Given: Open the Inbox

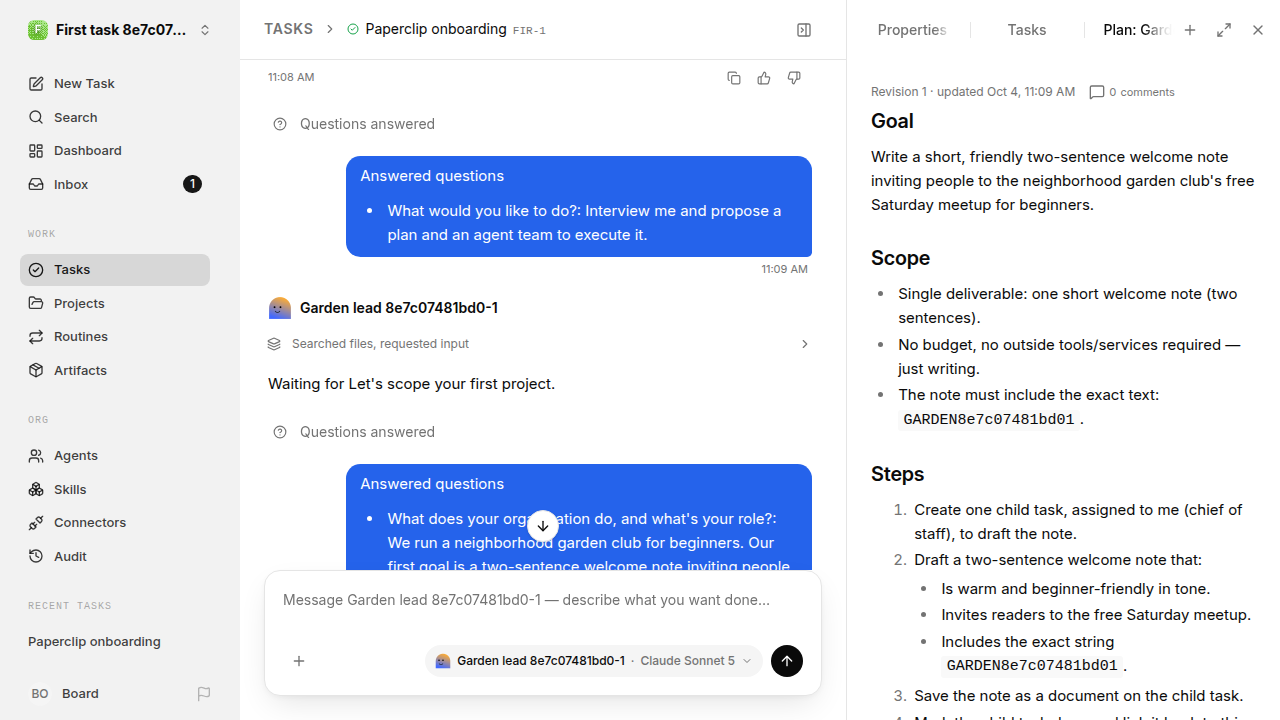Looking at the screenshot, I should click(115, 184).
